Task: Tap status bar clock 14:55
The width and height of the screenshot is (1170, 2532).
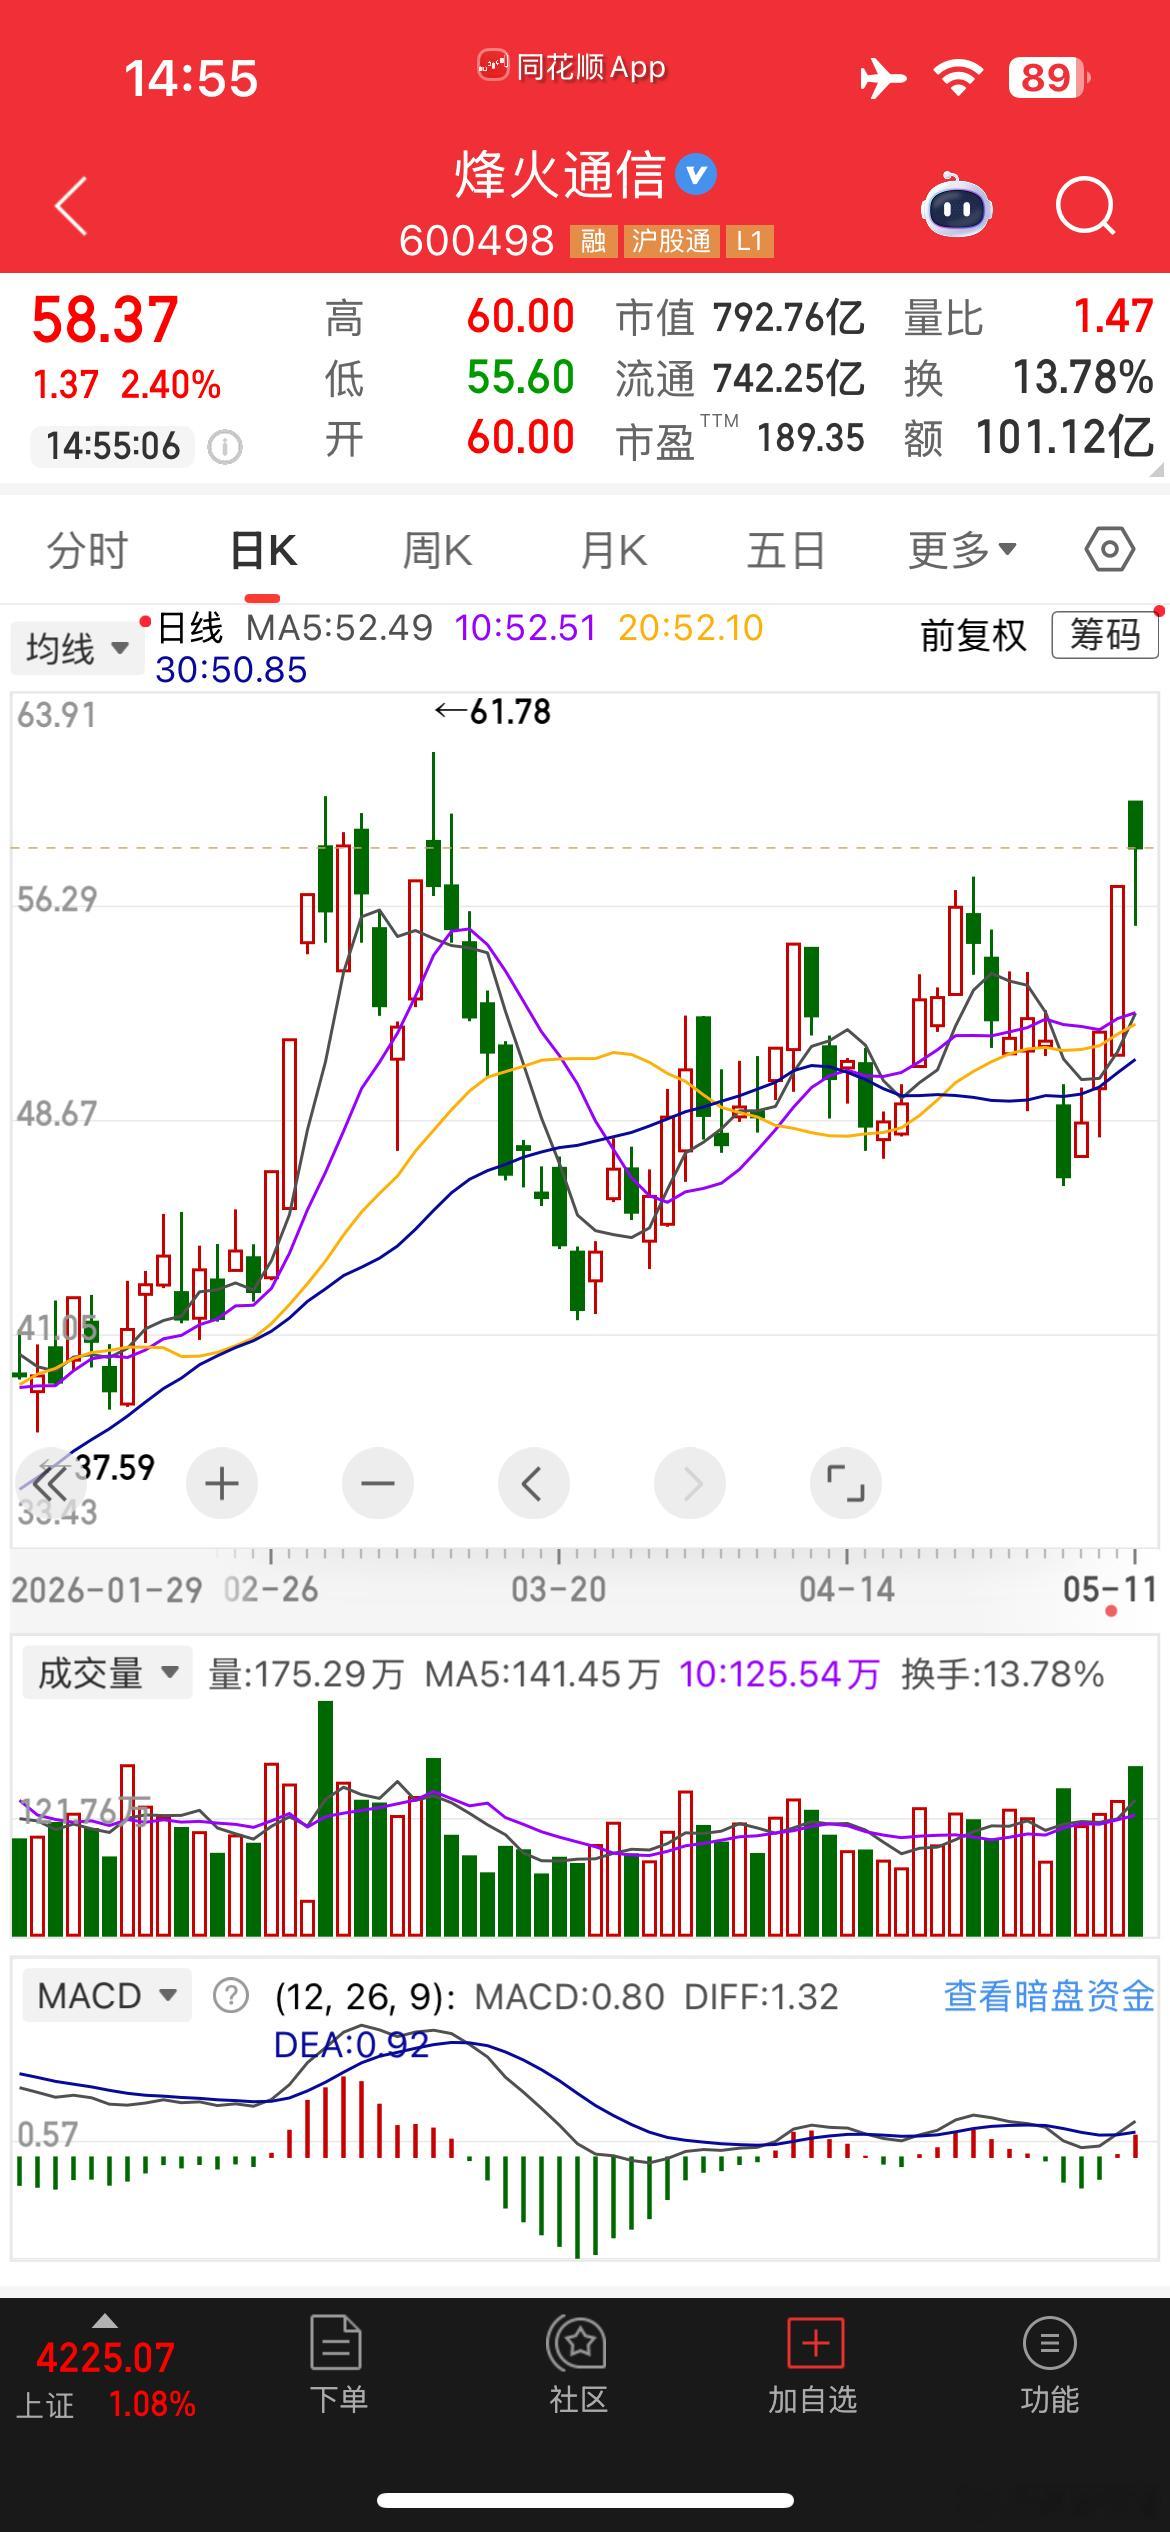Action: point(191,78)
